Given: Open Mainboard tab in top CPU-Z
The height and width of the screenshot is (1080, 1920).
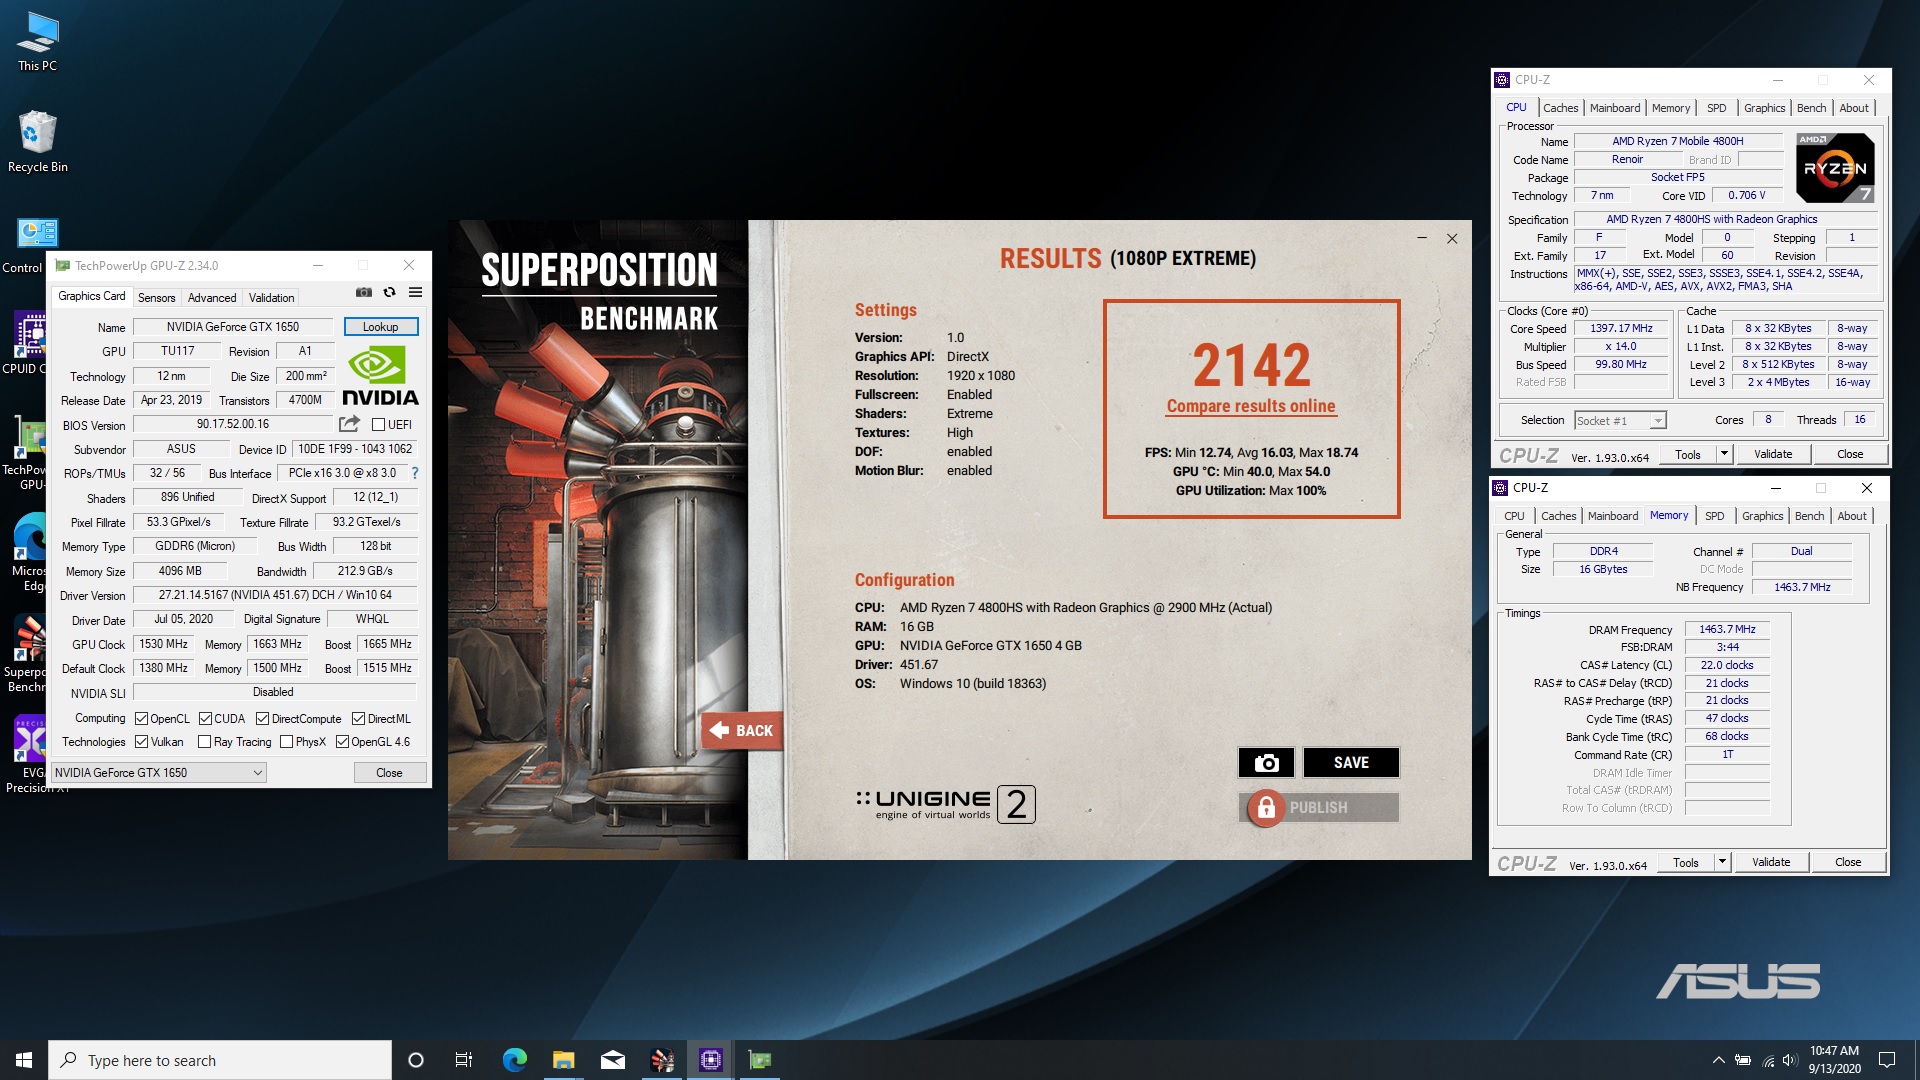Looking at the screenshot, I should click(1615, 108).
